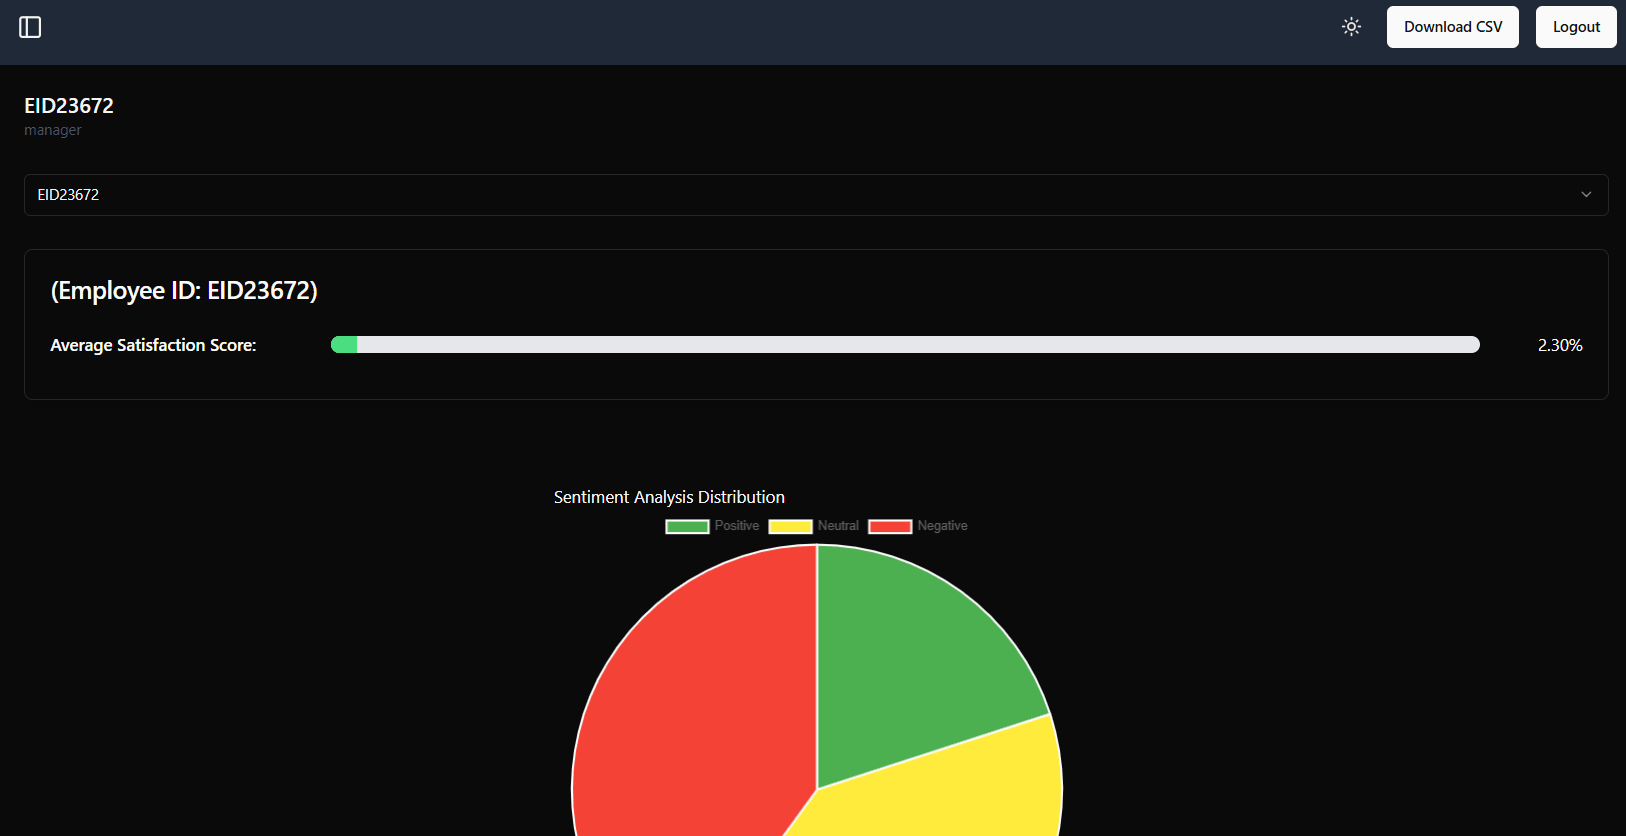Switch theme using the sun icon

1351,27
